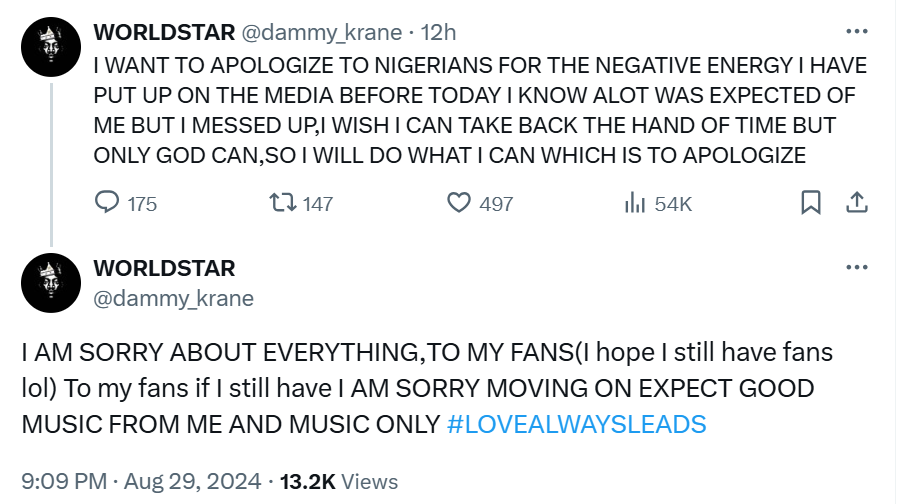Click WORLDSTAR display name on top tweet
Screen dimensions: 899x504
click(x=164, y=32)
